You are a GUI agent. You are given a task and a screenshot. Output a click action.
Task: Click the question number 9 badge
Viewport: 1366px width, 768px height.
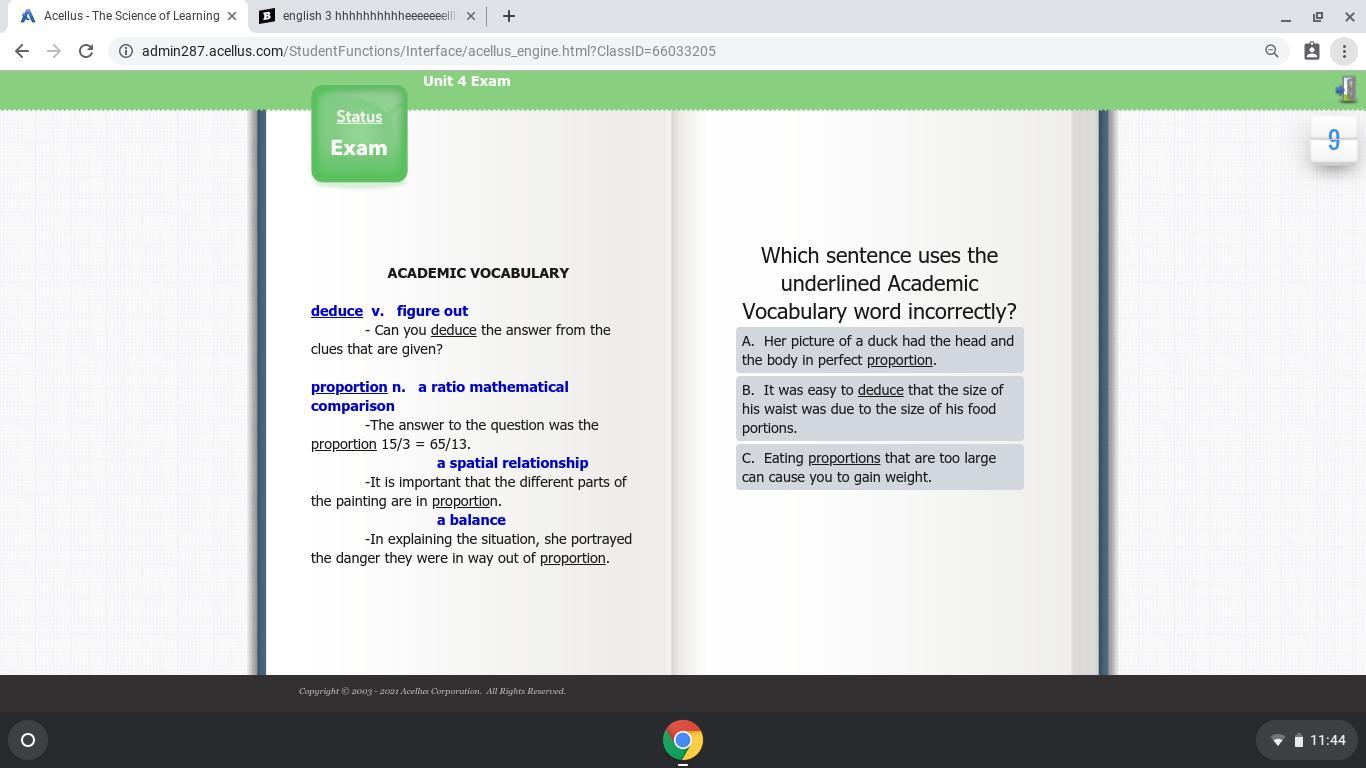point(1334,140)
